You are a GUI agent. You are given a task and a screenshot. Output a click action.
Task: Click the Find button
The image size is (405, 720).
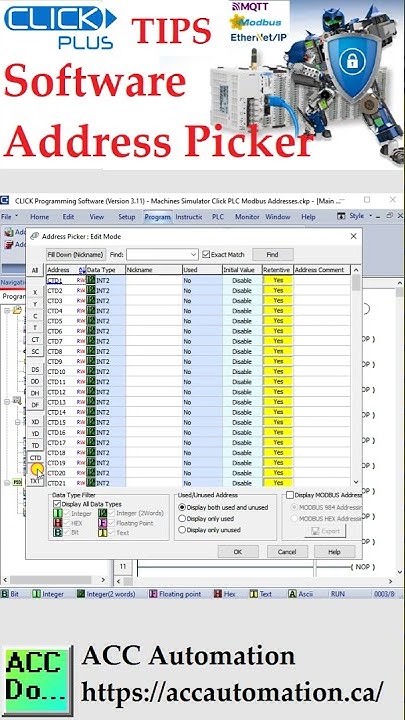pyautogui.click(x=272, y=254)
